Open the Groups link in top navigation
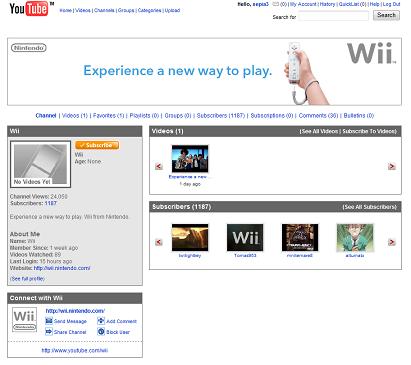 [126, 10]
